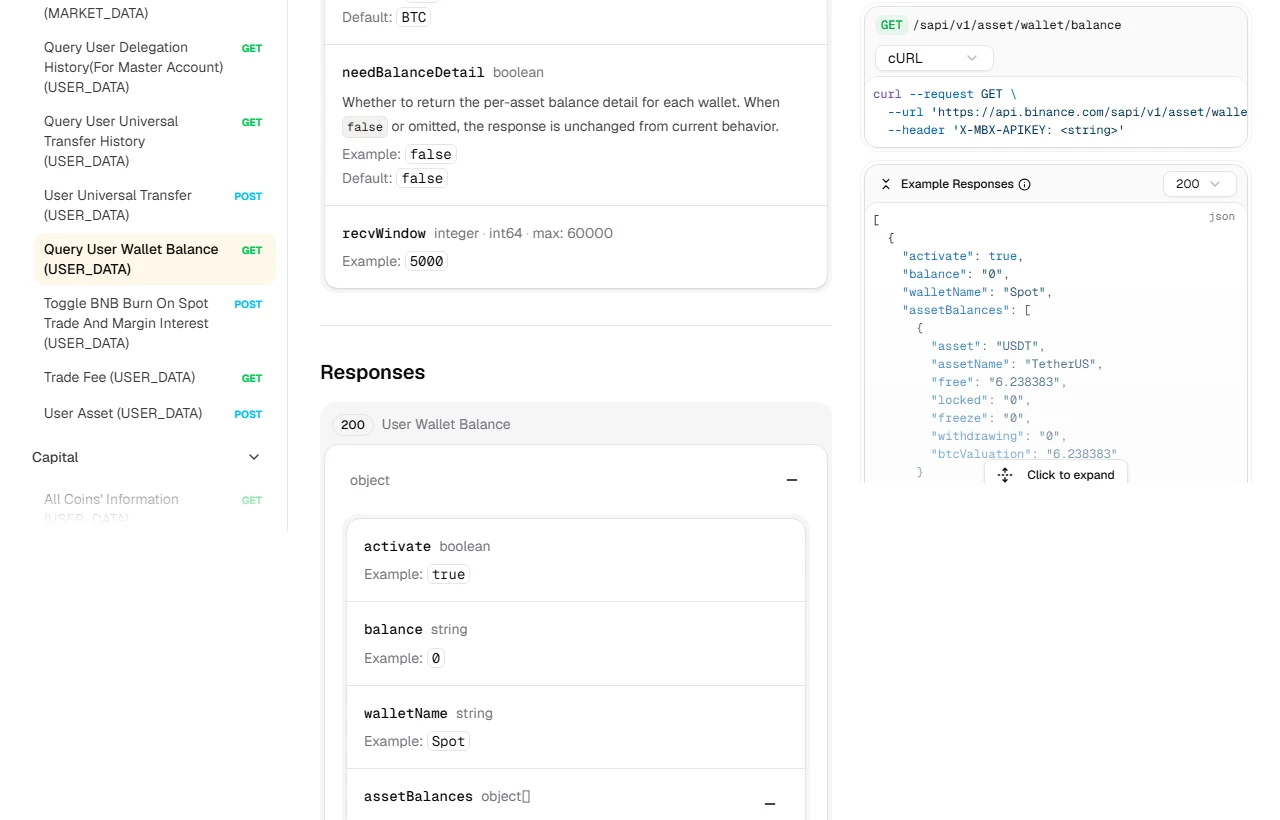Click the X-MBX-APIKEY header line in curl
Image resolution: width=1280 pixels, height=820 pixels.
coord(1005,130)
